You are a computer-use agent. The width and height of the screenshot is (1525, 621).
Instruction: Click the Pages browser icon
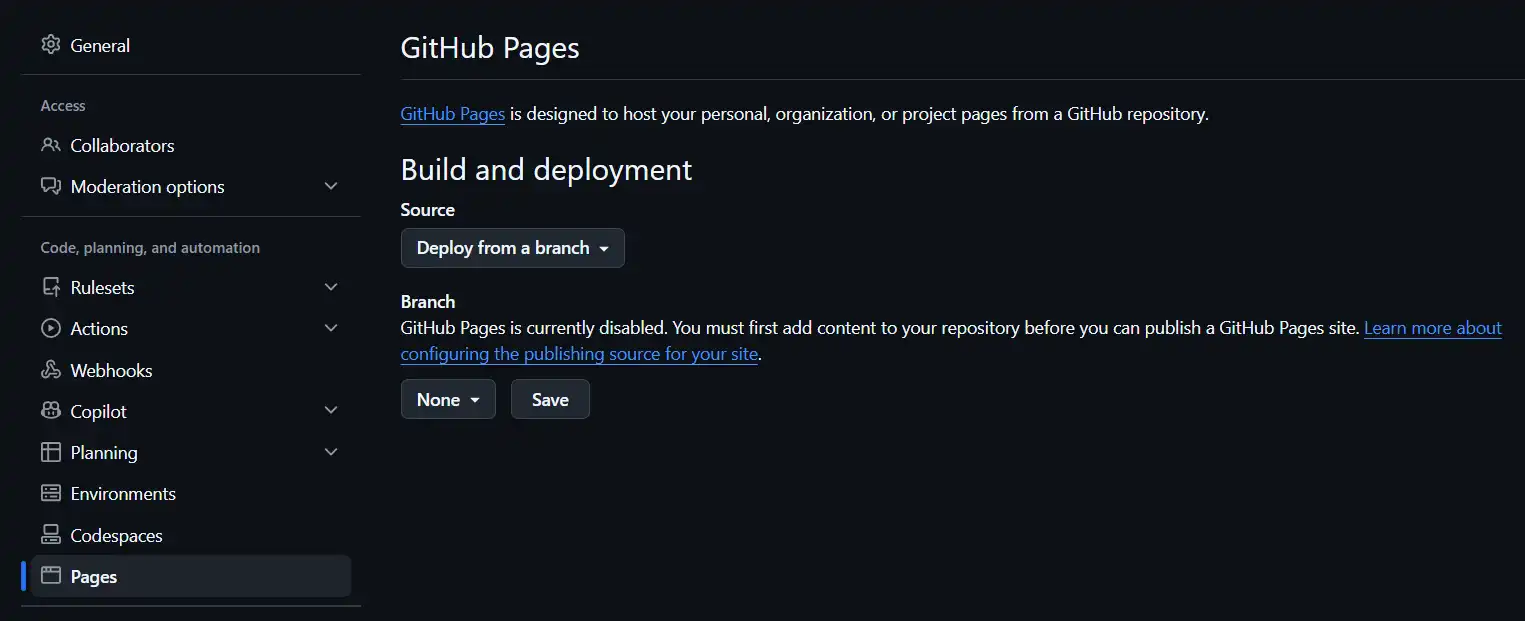tap(50, 576)
